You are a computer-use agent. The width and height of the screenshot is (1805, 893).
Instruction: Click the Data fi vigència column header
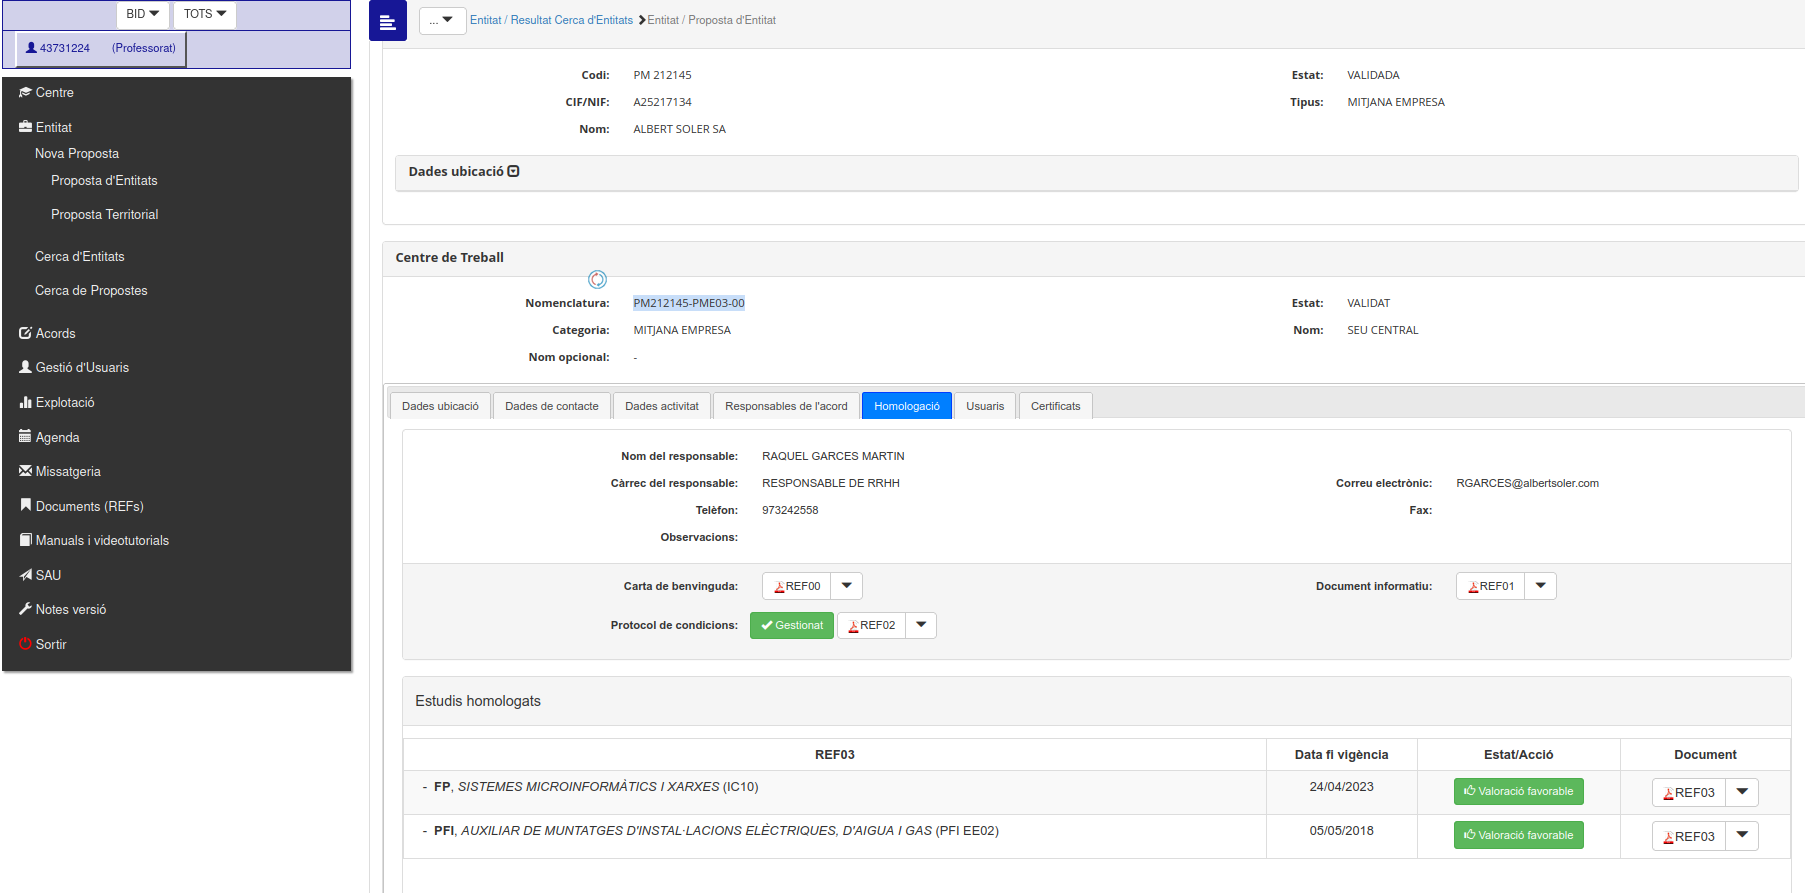coord(1341,755)
